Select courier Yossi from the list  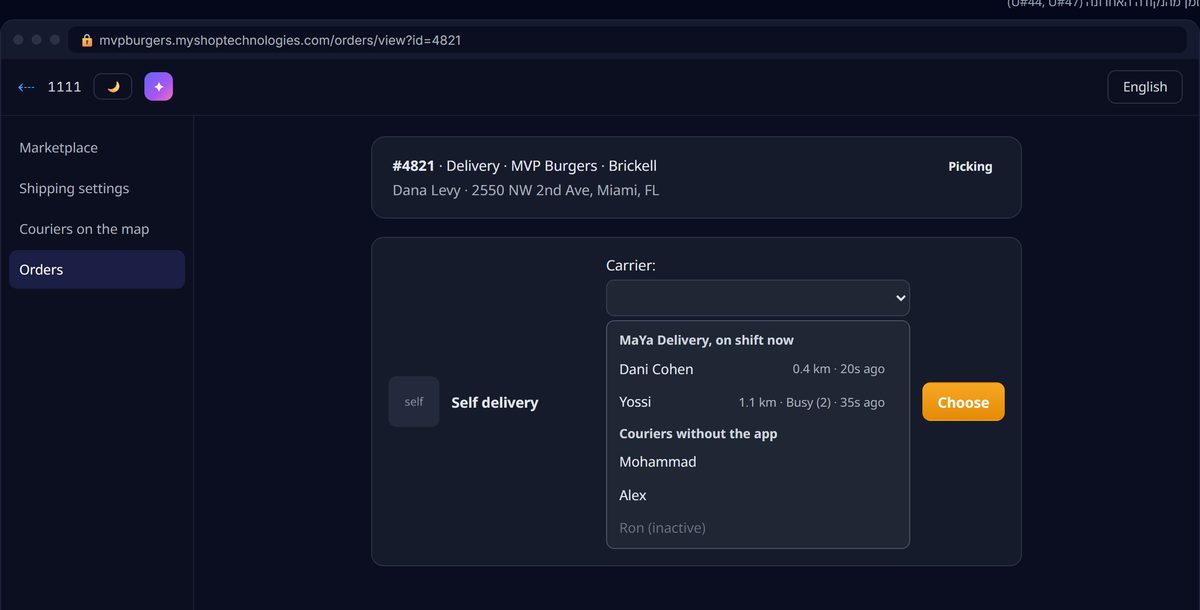pos(758,402)
